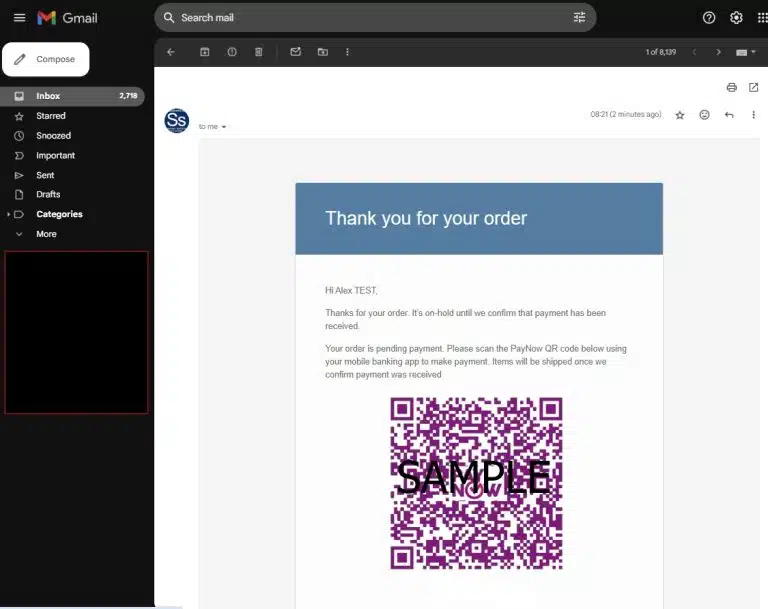This screenshot has width=768, height=609.
Task: Open input tools keyboard dropdown
Action: 745,52
